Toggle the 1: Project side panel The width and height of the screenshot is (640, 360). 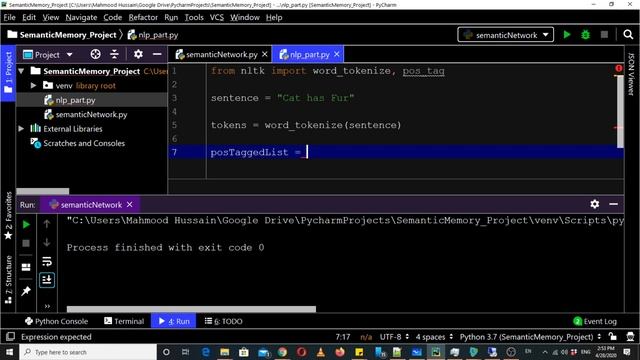point(8,72)
